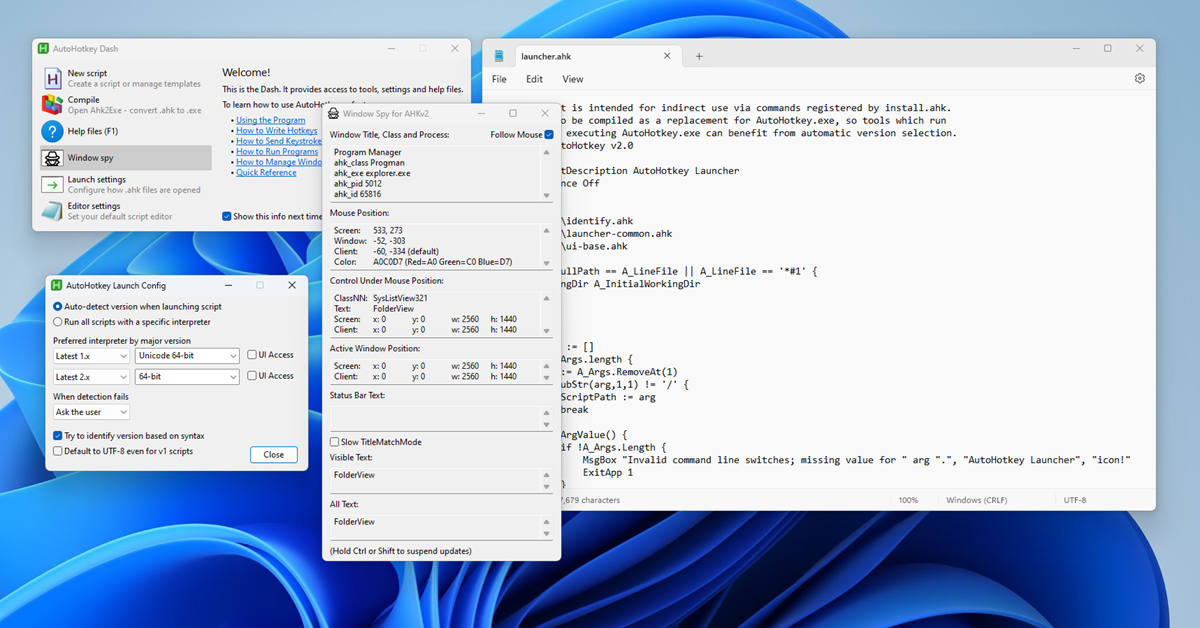Open the Quick Reference link
Image resolution: width=1200 pixels, height=628 pixels.
(266, 172)
